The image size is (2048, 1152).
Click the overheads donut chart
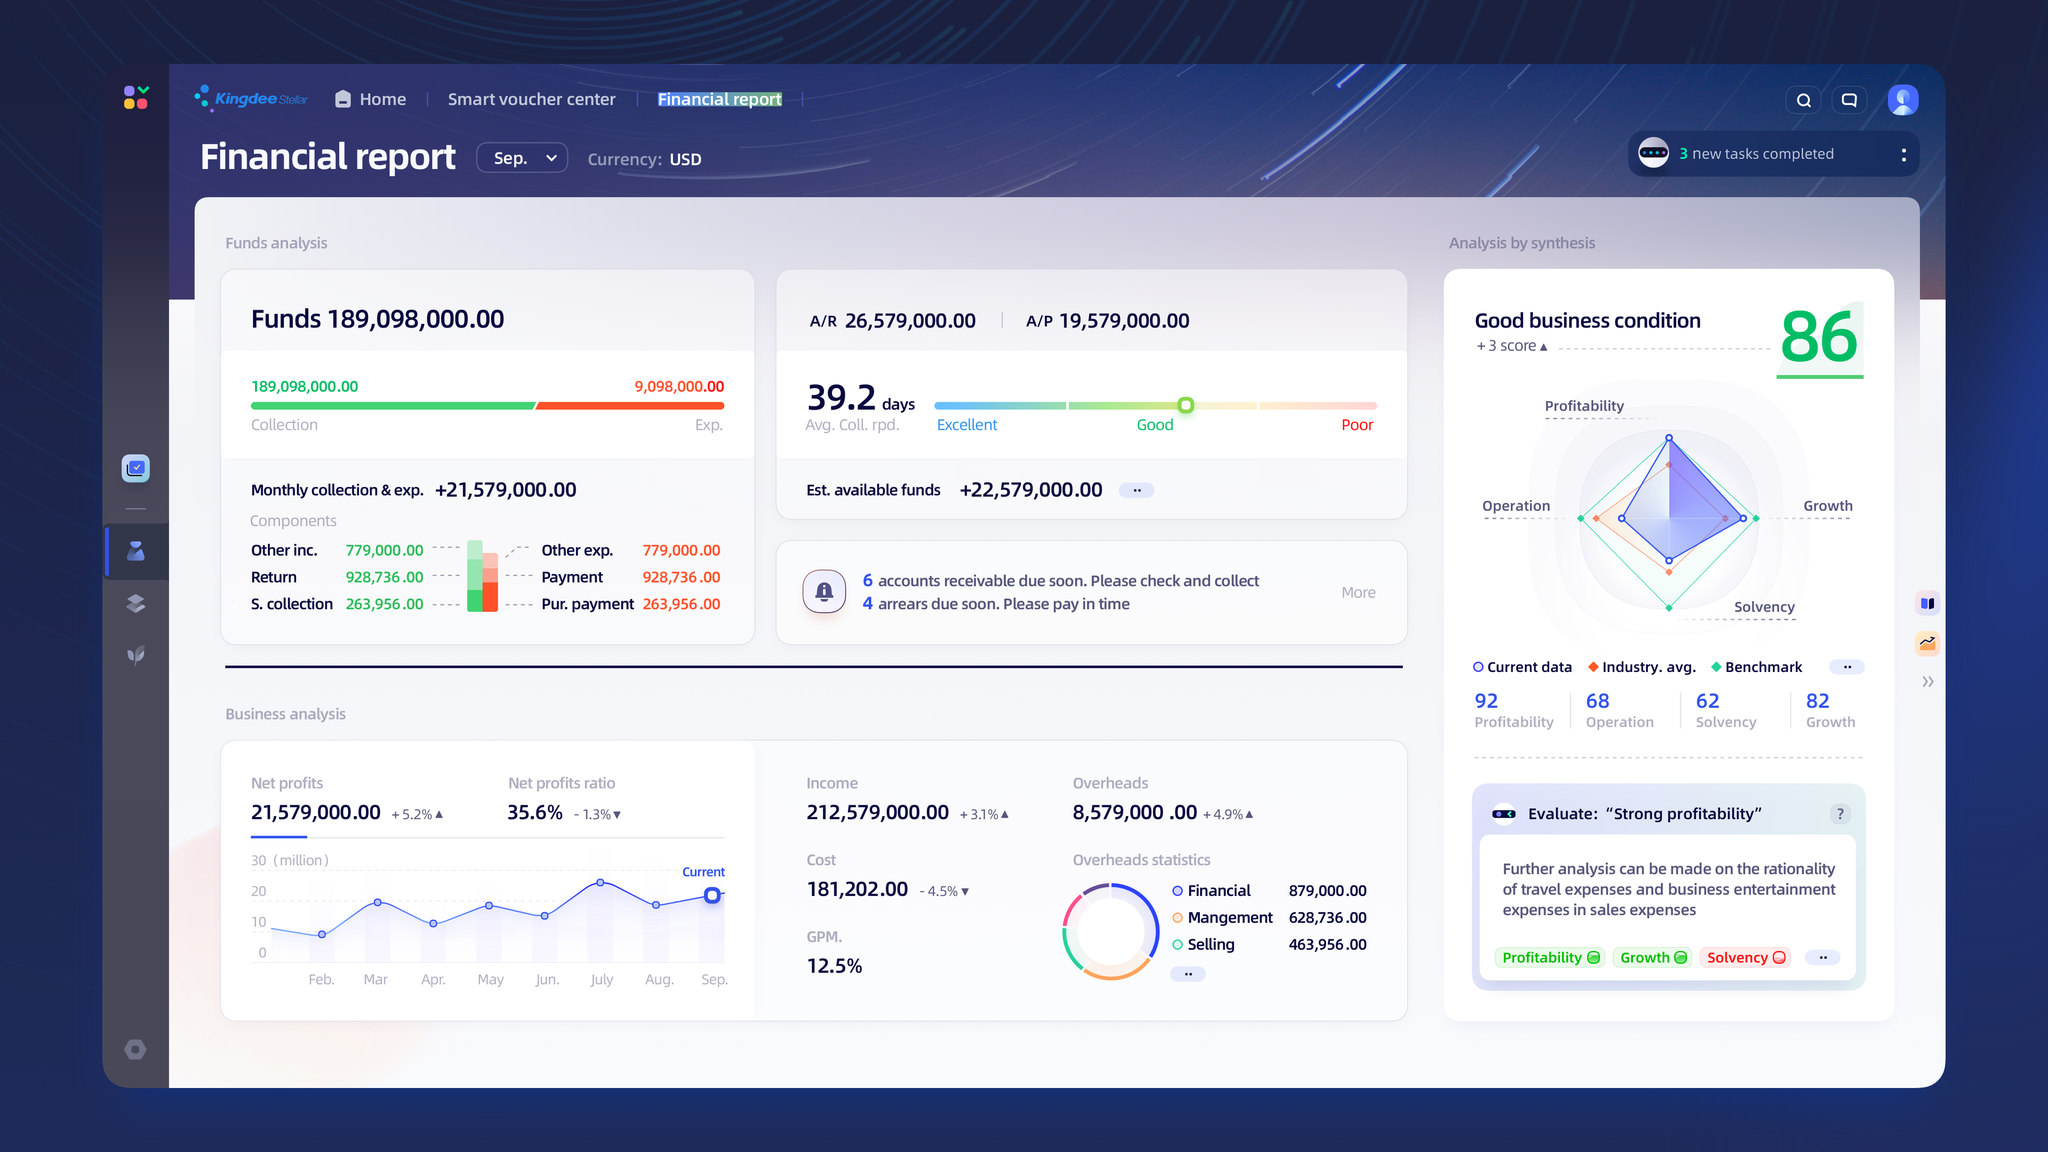[x=1110, y=931]
